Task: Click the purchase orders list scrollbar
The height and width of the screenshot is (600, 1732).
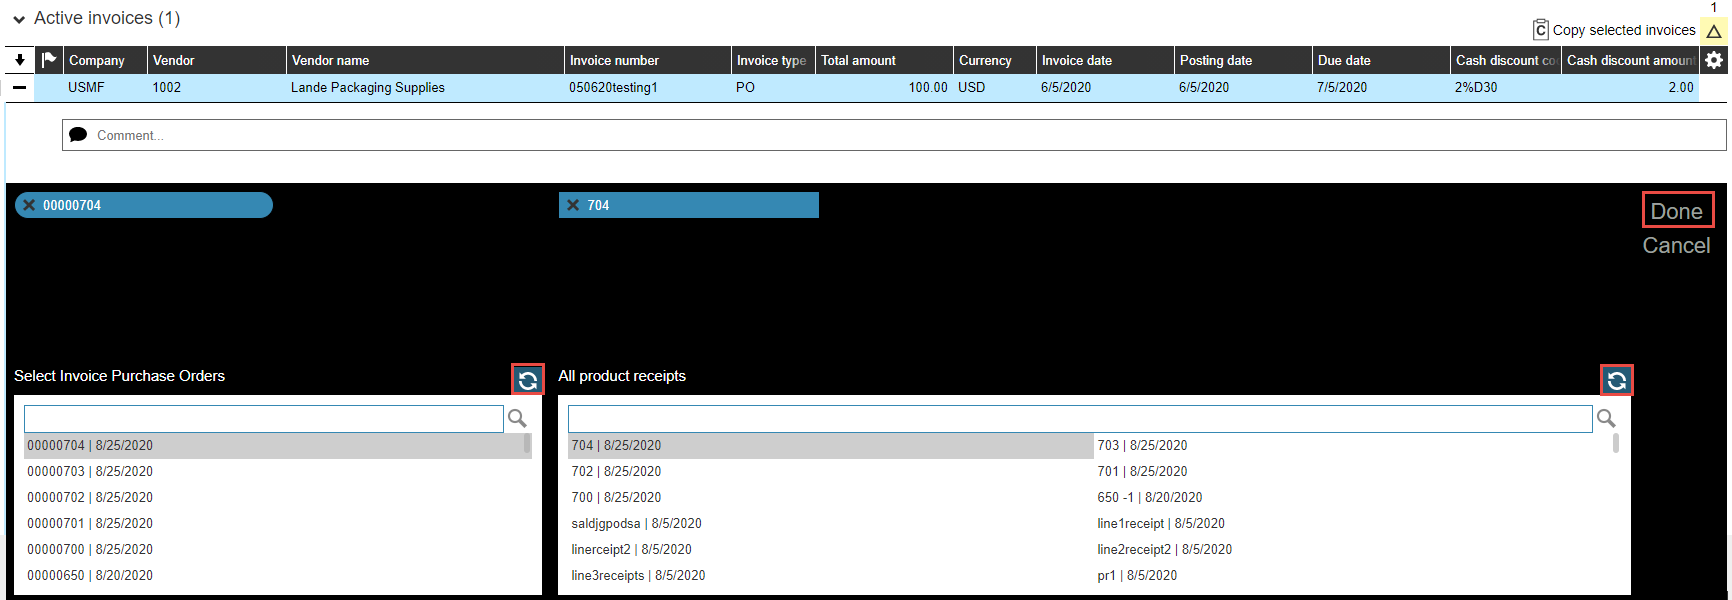Action: coord(527,444)
